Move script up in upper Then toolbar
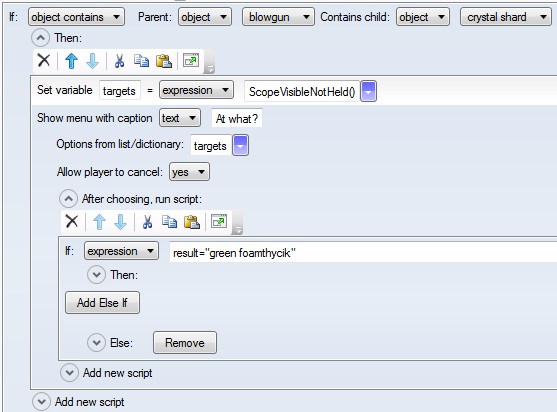Image resolution: width=557 pixels, height=412 pixels. click(x=71, y=61)
